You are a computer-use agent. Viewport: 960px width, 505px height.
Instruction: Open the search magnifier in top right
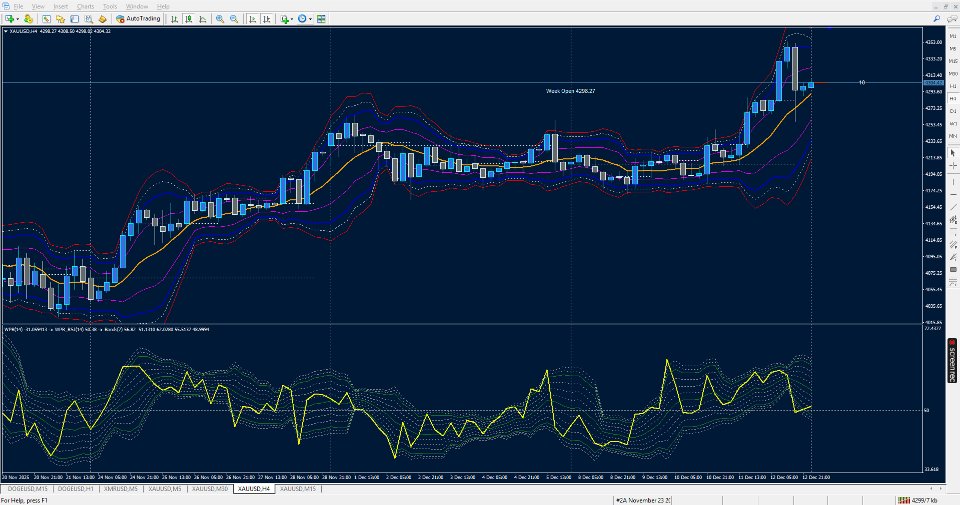[x=937, y=19]
